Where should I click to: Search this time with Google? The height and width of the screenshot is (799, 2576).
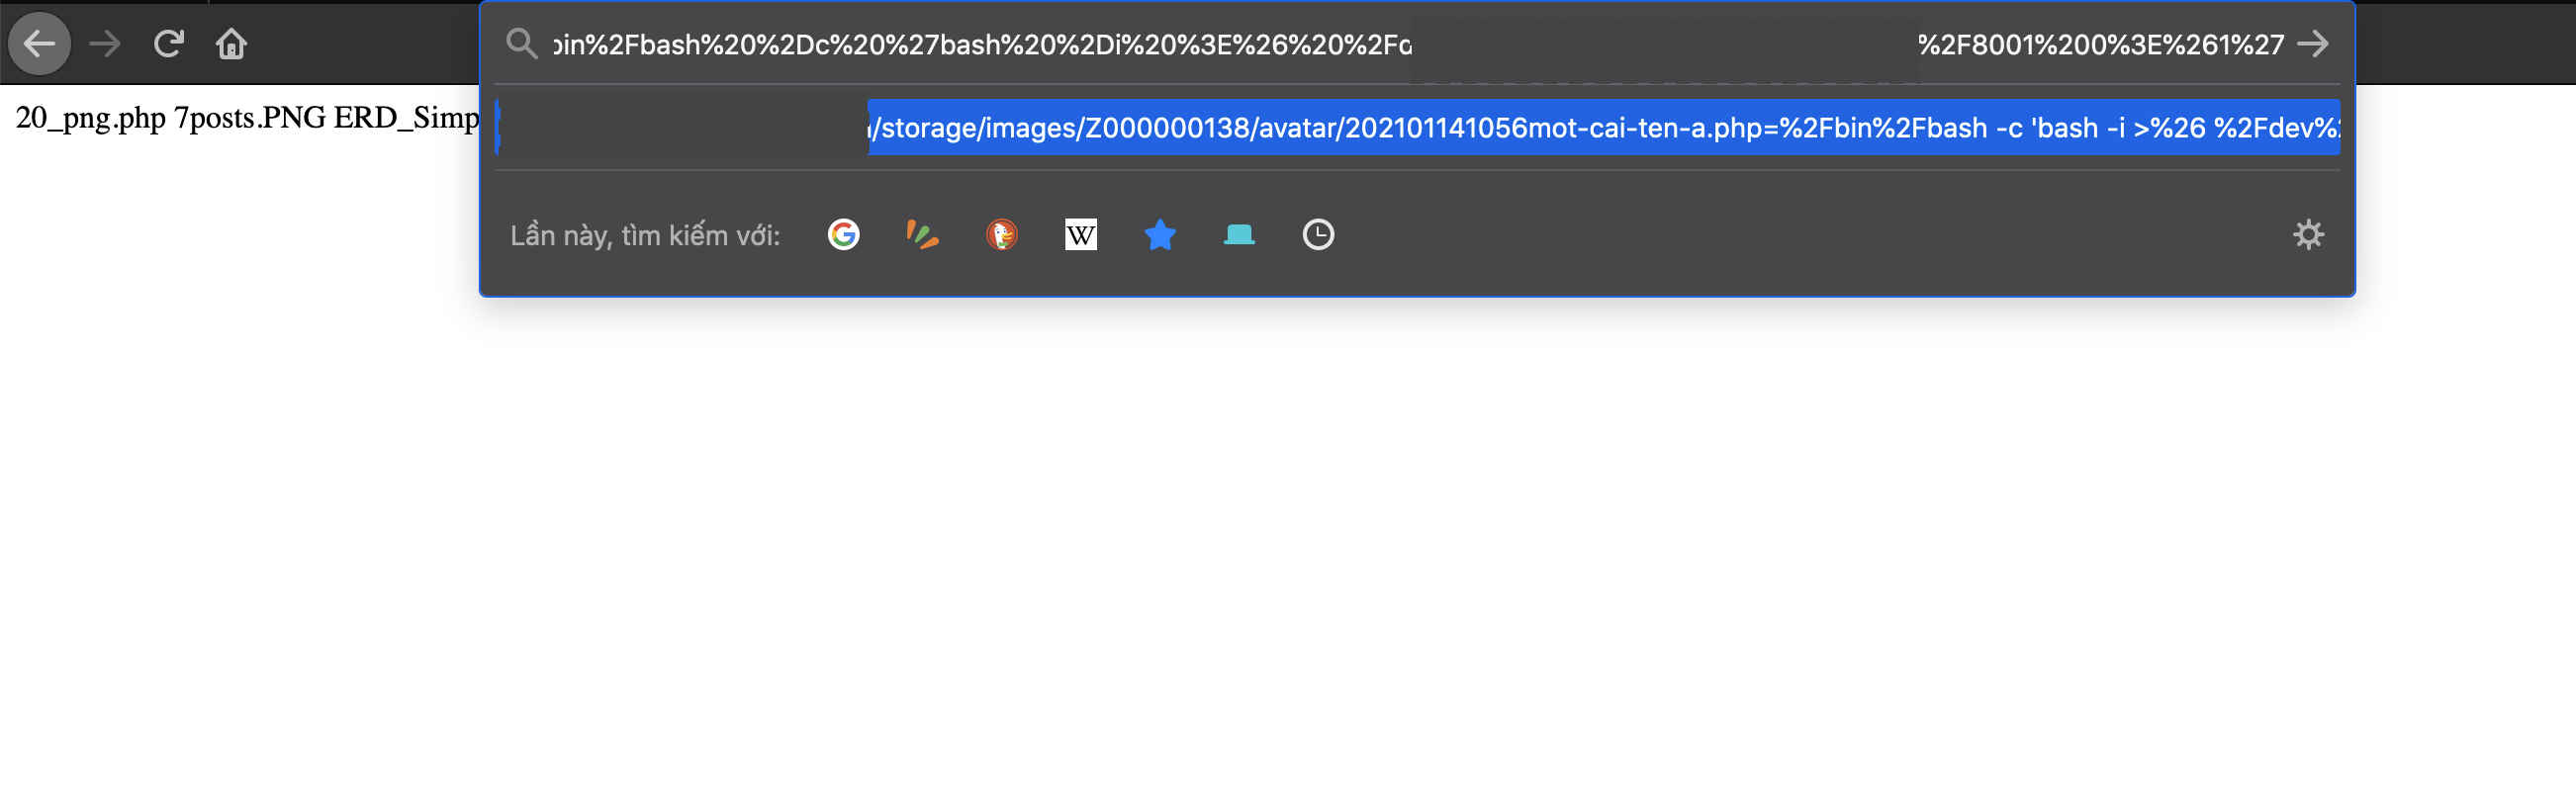point(843,235)
